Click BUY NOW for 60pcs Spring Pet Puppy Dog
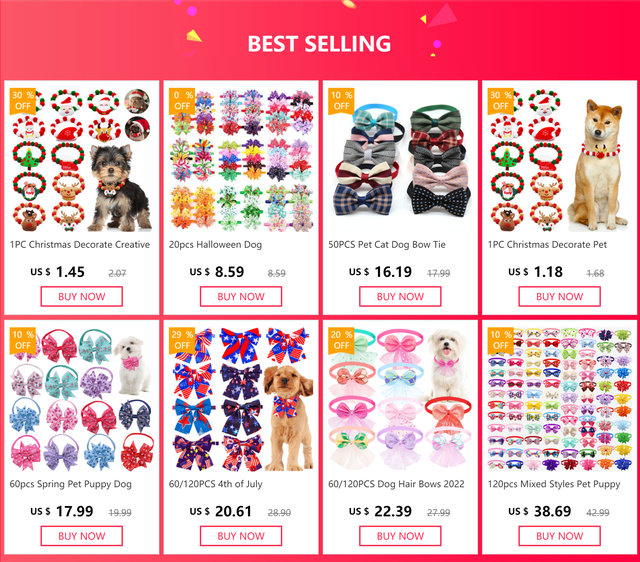 (82, 536)
